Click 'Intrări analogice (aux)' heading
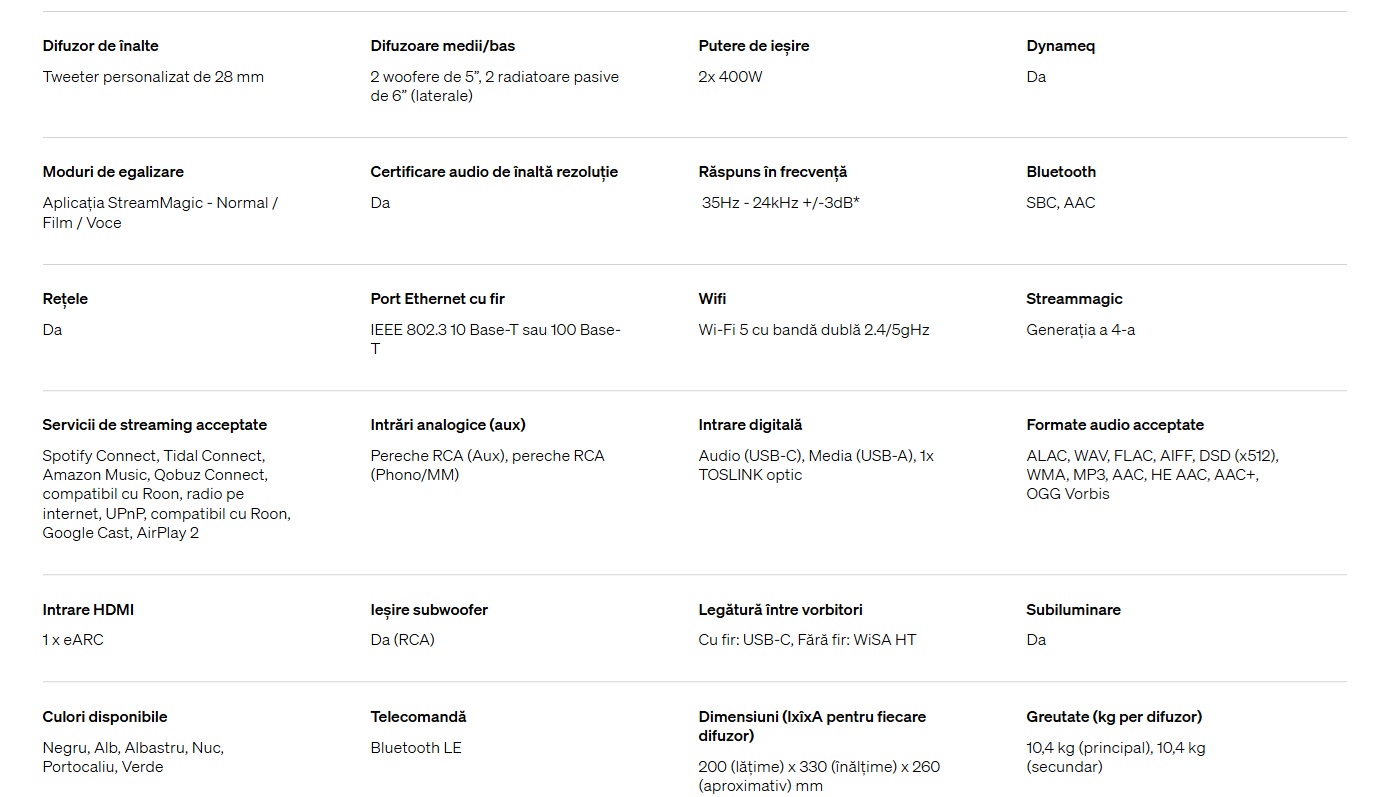Viewport: 1373px width, 797px height. point(448,425)
